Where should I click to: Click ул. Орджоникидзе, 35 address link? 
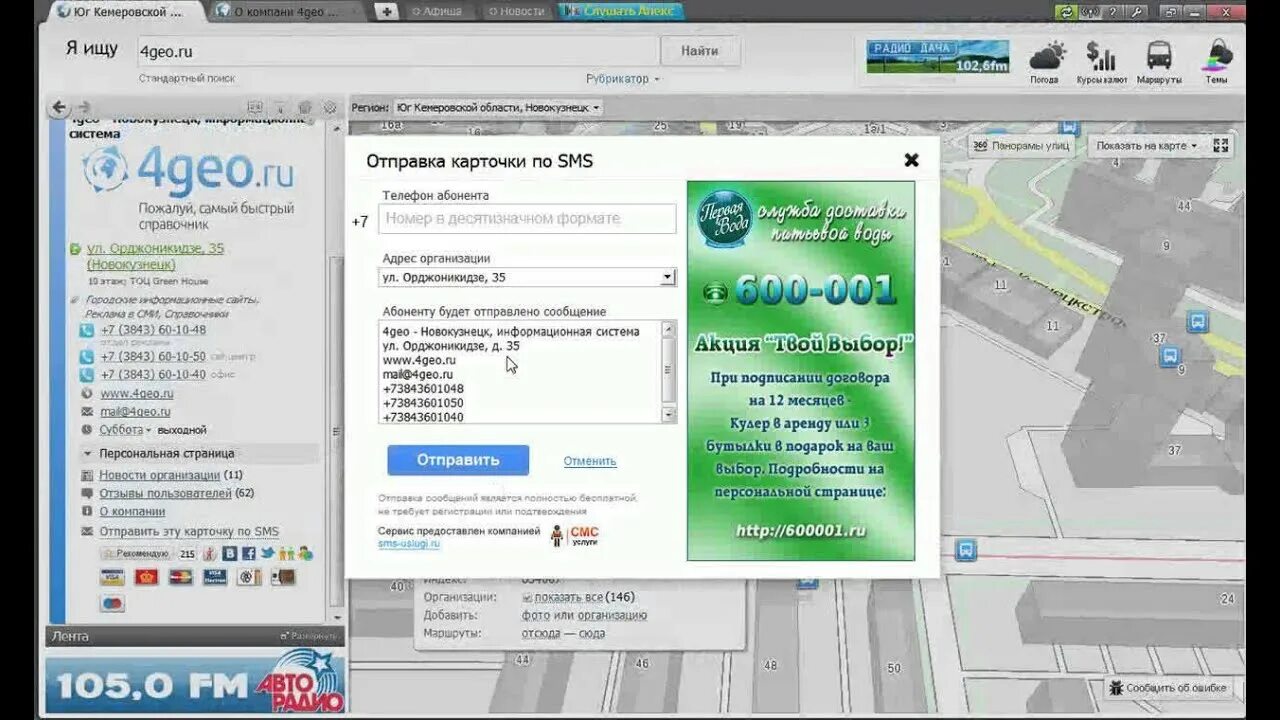(155, 256)
